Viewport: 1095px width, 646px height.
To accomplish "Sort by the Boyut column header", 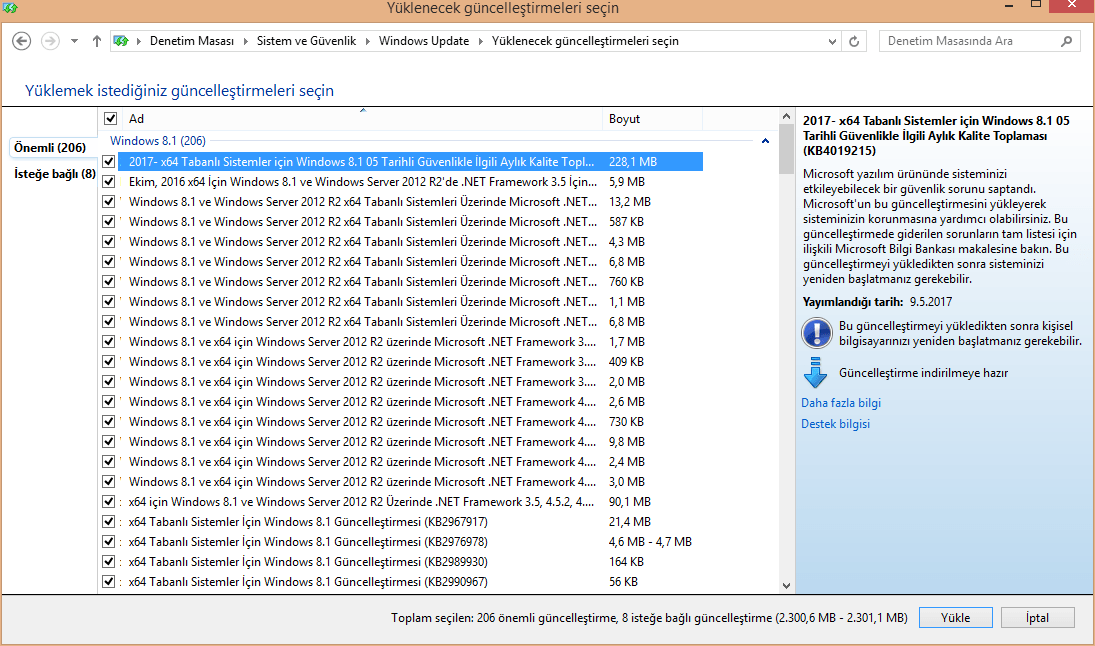I will coord(652,119).
